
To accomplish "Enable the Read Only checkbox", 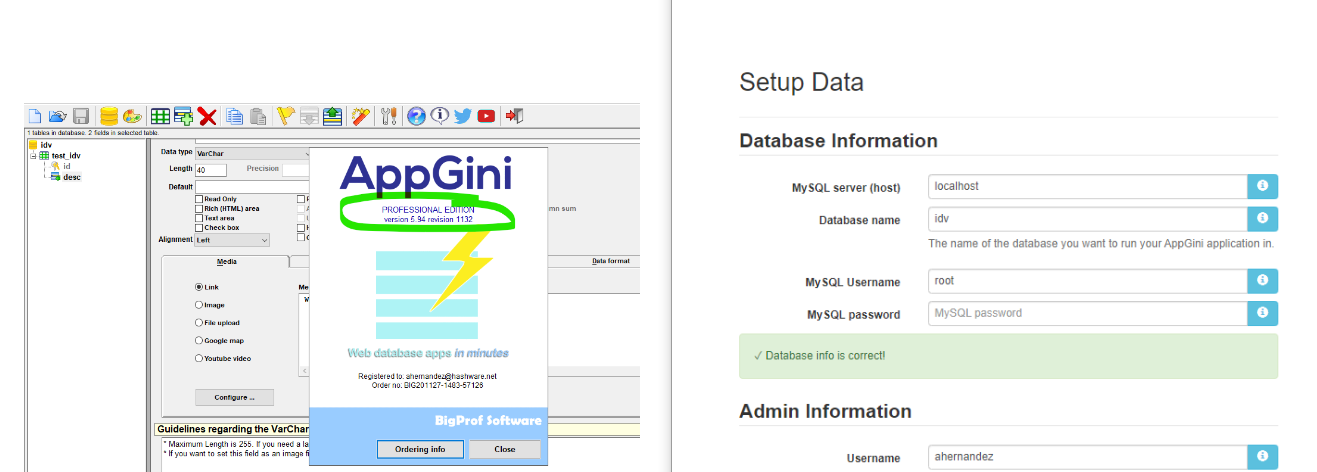I will tap(199, 199).
